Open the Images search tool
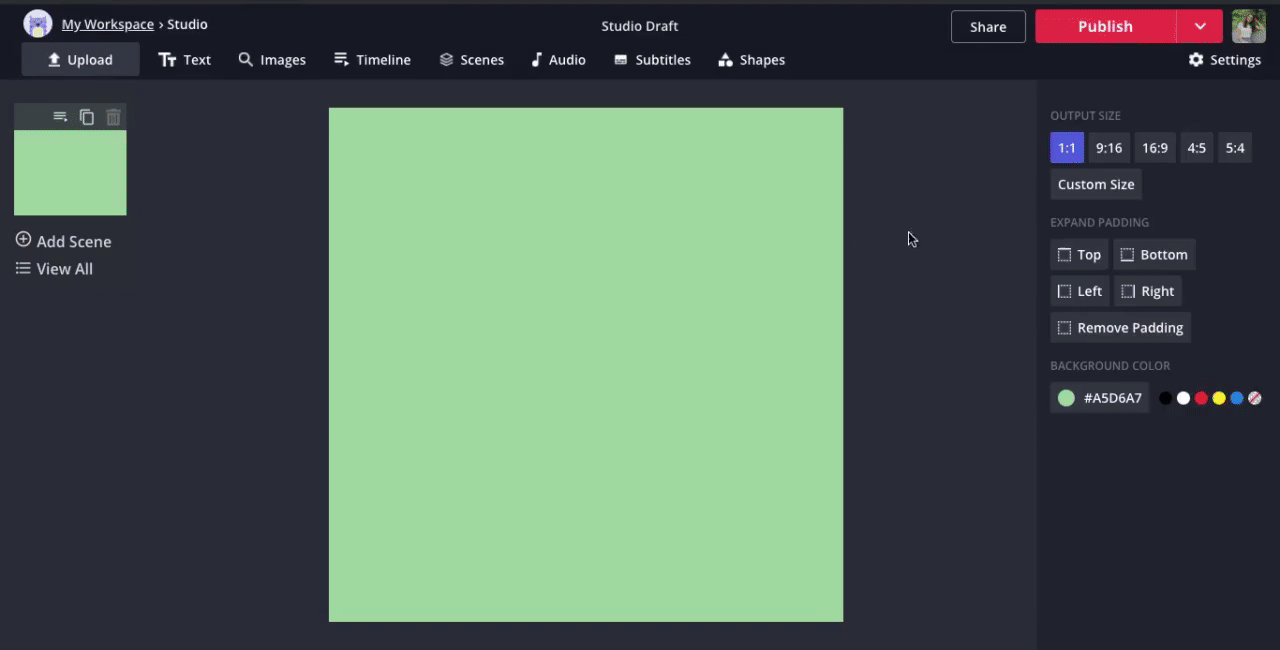Viewport: 1280px width, 650px height. (x=272, y=60)
